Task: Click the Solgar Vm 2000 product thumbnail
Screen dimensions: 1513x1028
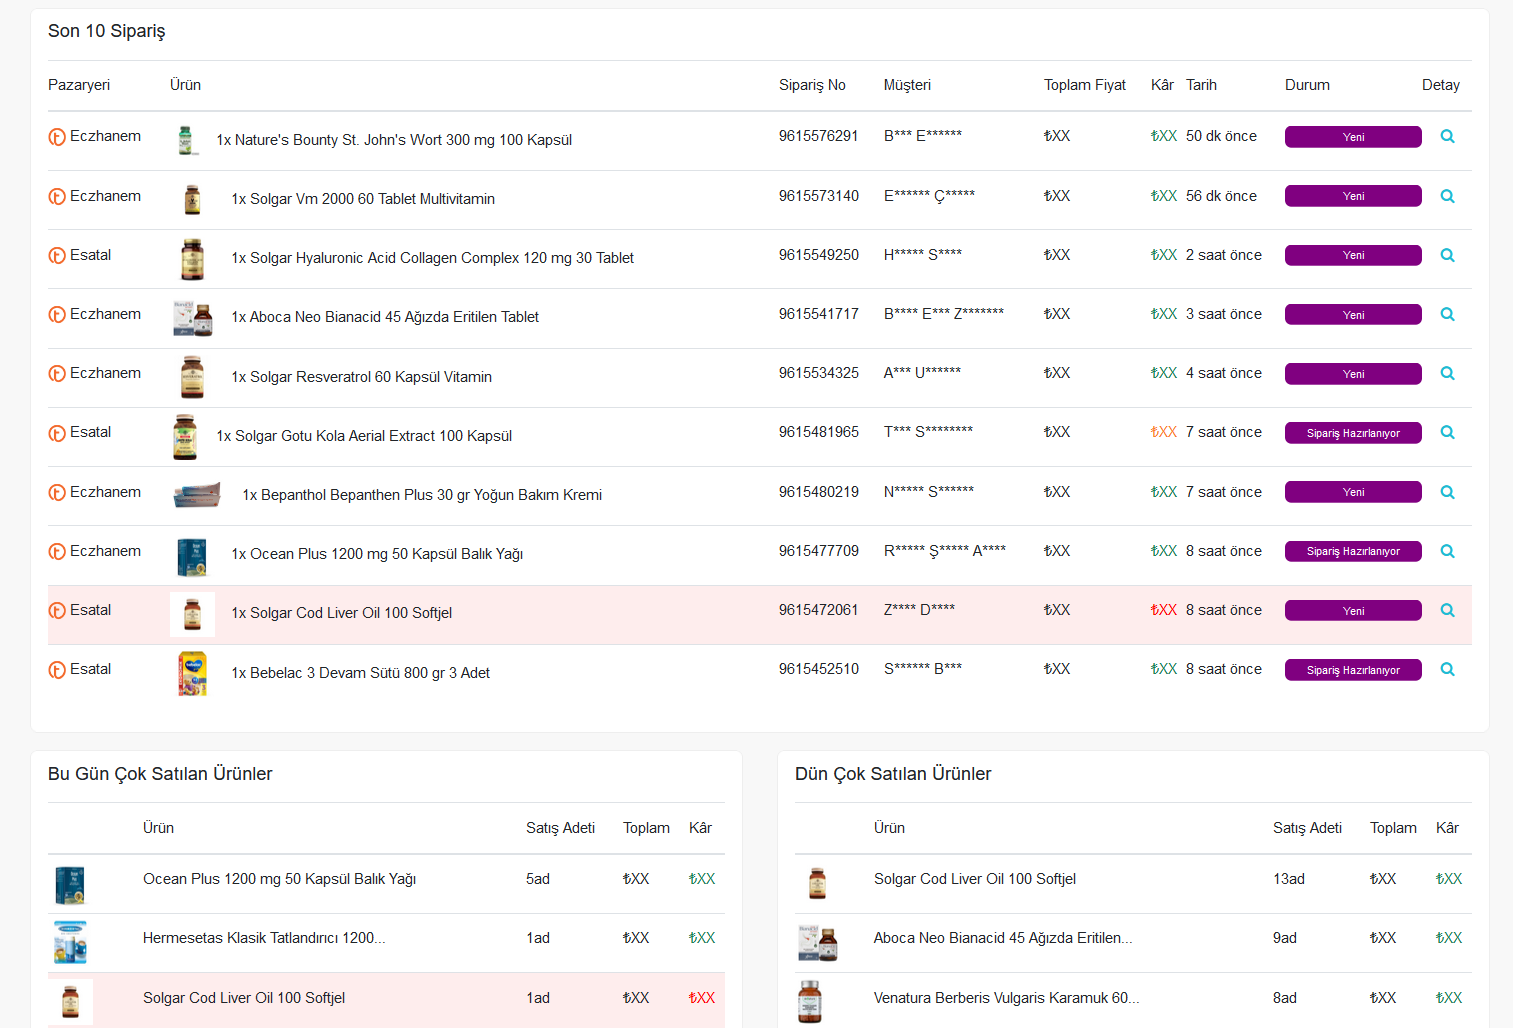Action: (192, 199)
